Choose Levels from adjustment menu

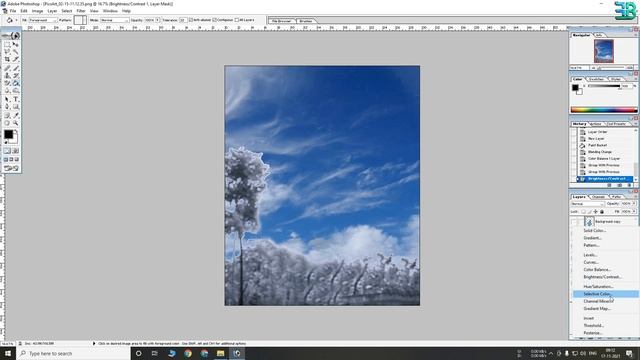tap(590, 255)
